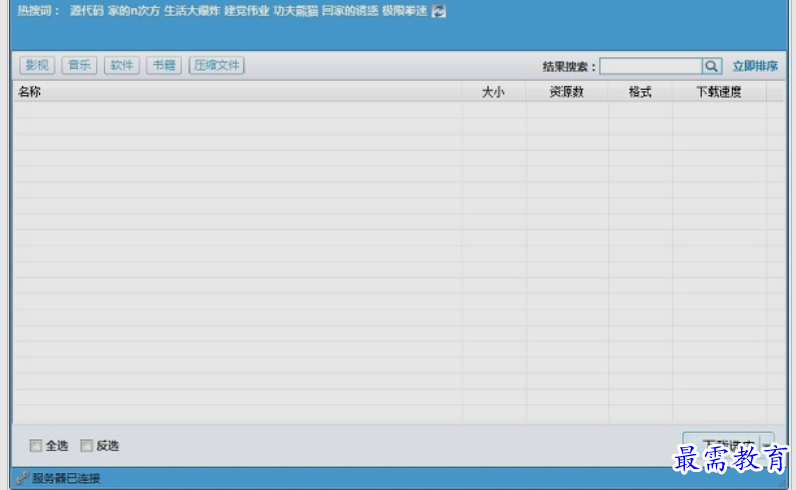The width and height of the screenshot is (796, 490).
Task: Open hot search word 回家的诱惑
Action: 350,11
